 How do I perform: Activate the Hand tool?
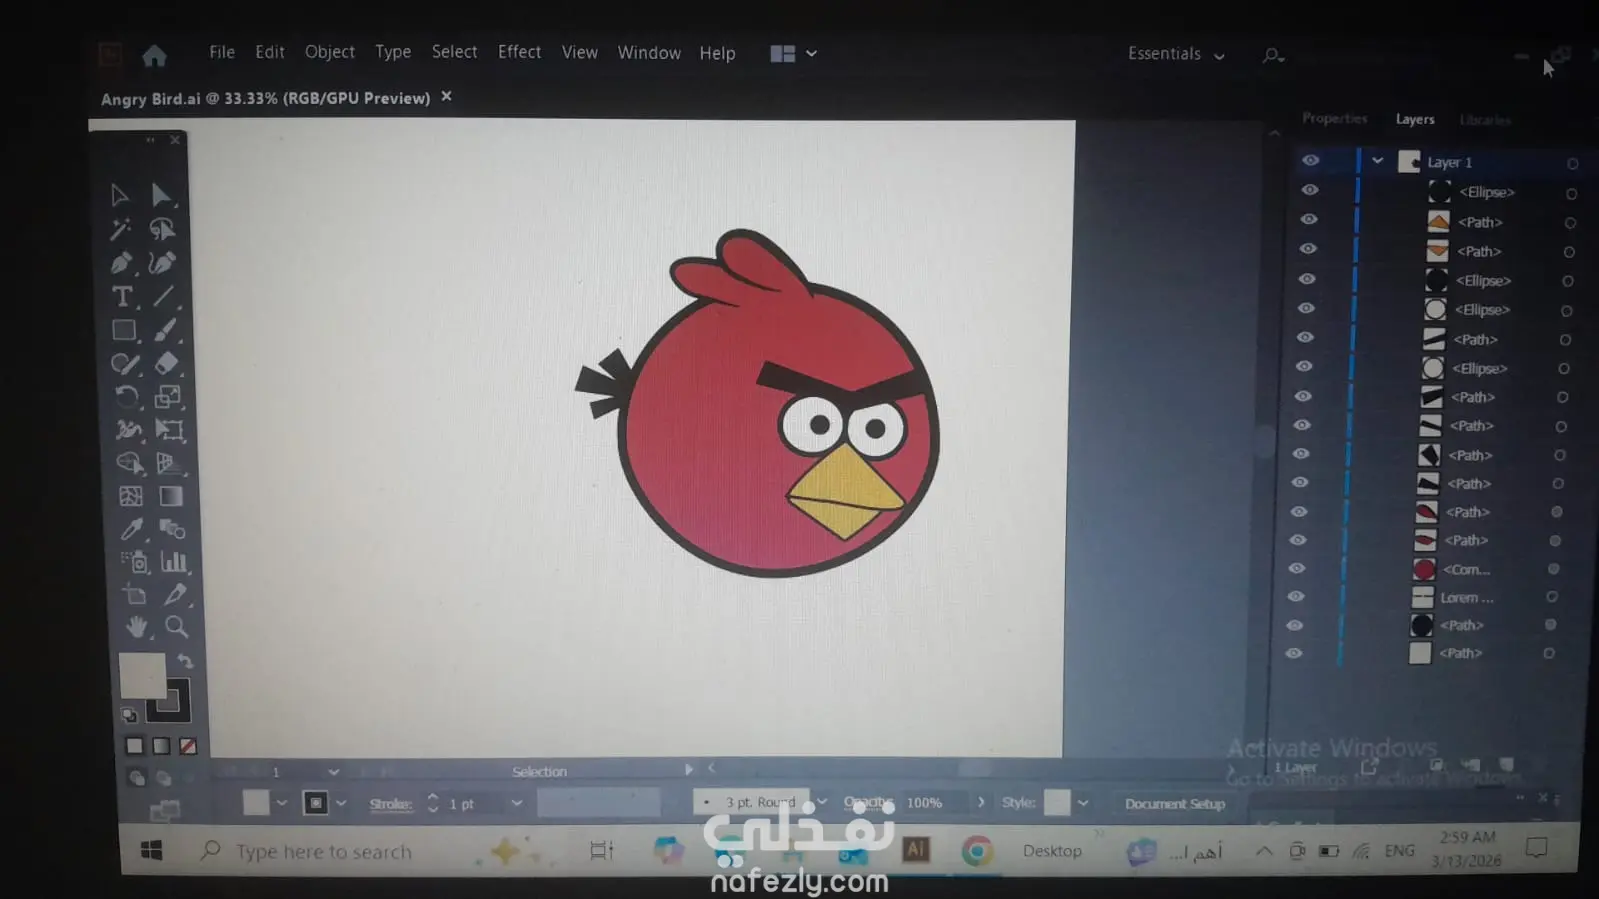click(x=135, y=627)
